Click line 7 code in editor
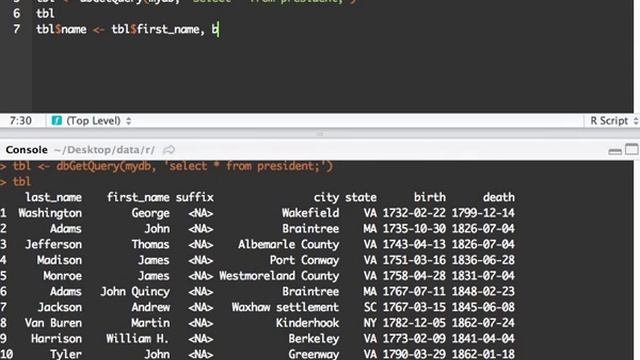 click(127, 29)
